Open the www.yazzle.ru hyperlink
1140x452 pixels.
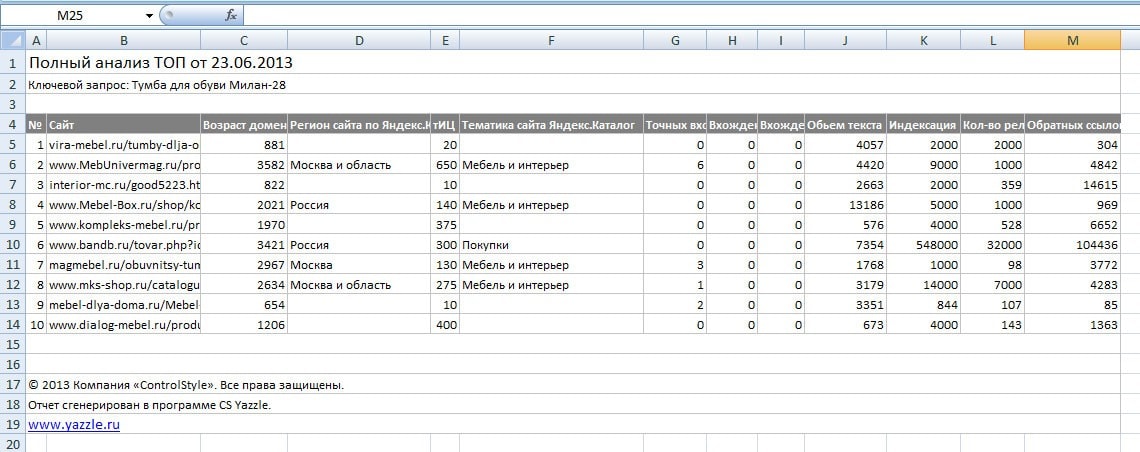[x=73, y=424]
